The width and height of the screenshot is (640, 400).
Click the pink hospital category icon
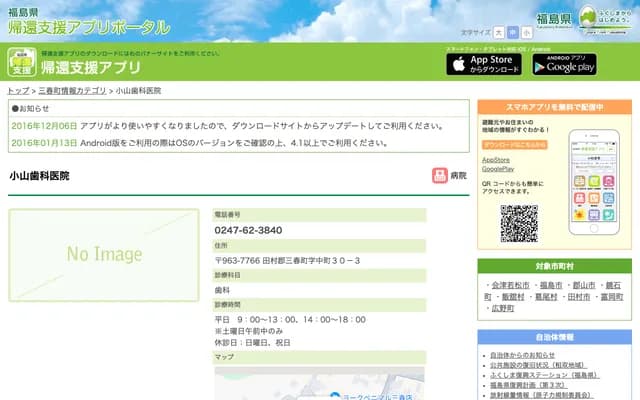(439, 175)
